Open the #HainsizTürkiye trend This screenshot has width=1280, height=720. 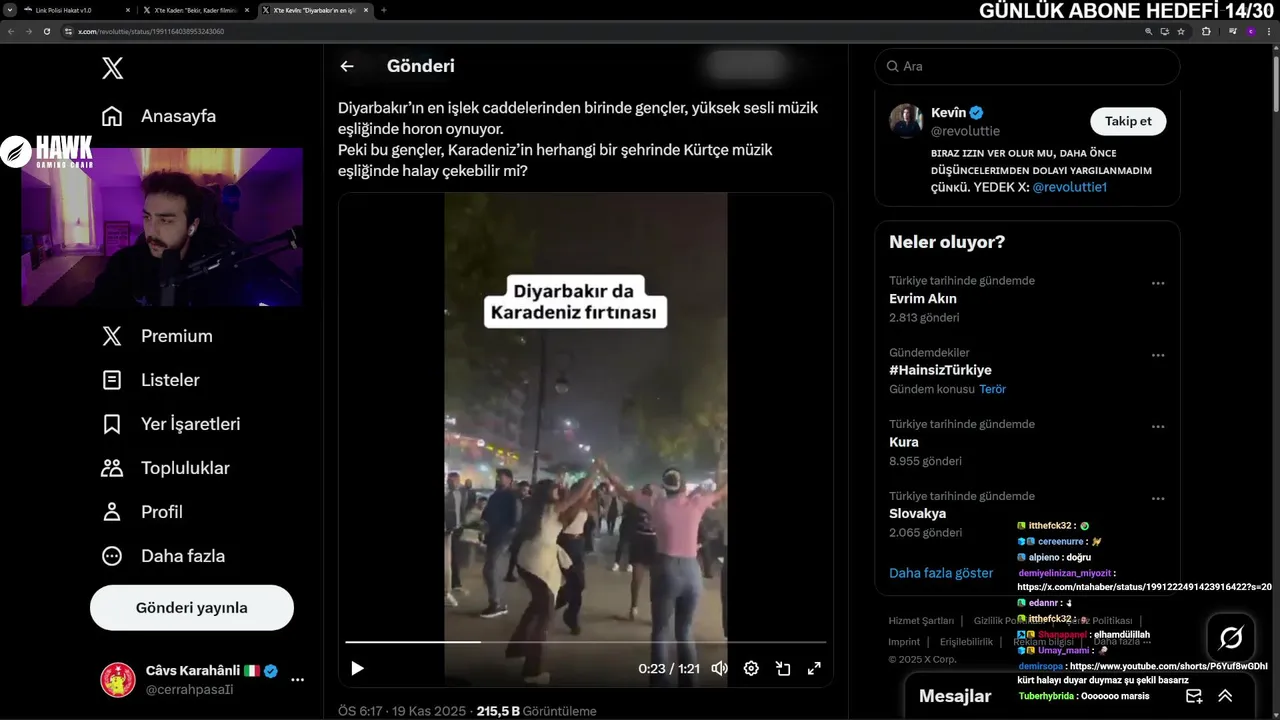coord(940,370)
